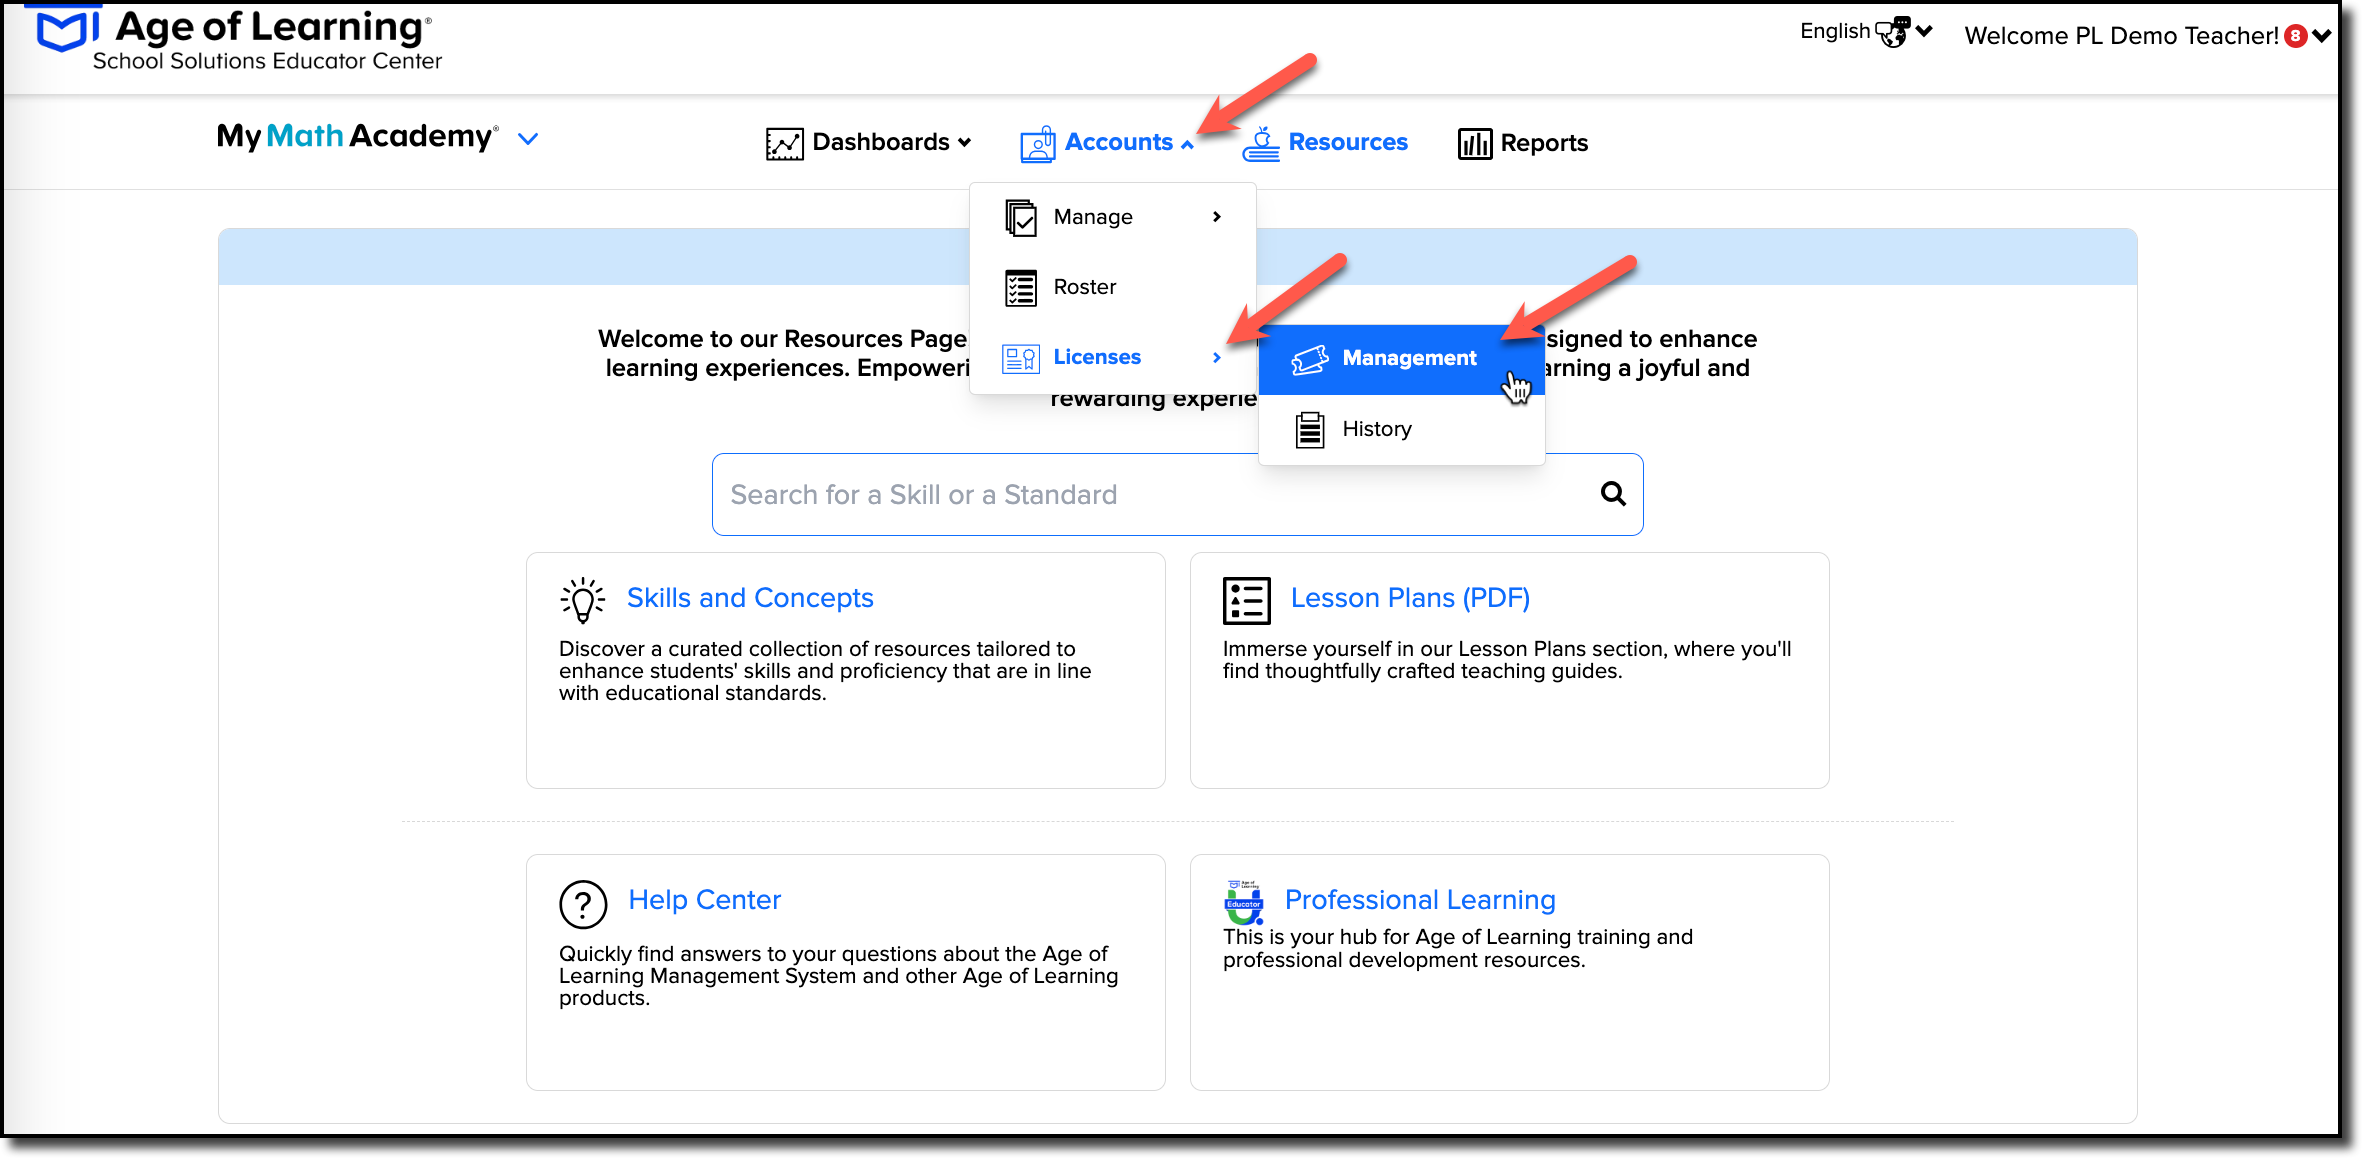Click the School Solutions Educator Center subtitle
This screenshot has height=1158, width=2362.
[x=267, y=61]
